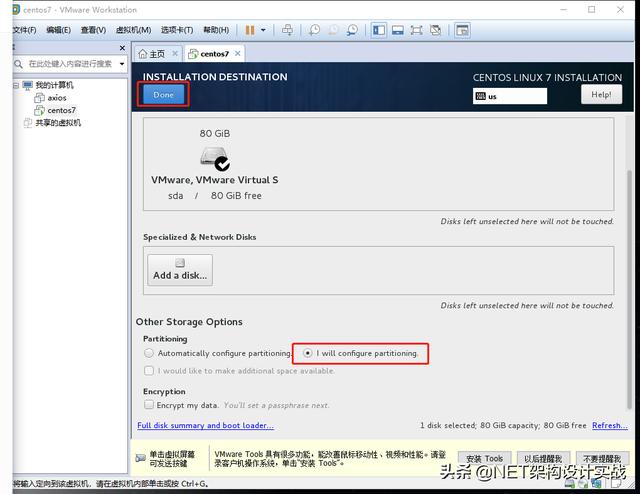
Task: Close the 主页 tab with its X
Action: point(175,53)
